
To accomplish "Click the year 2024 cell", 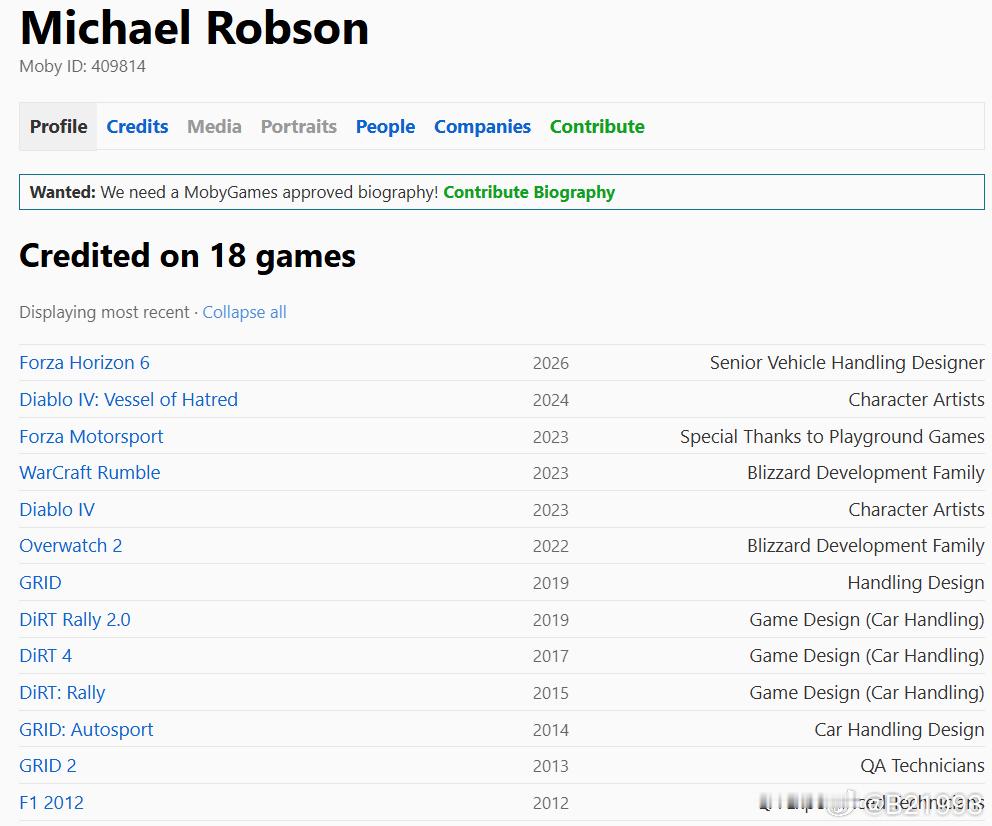I will point(550,400).
